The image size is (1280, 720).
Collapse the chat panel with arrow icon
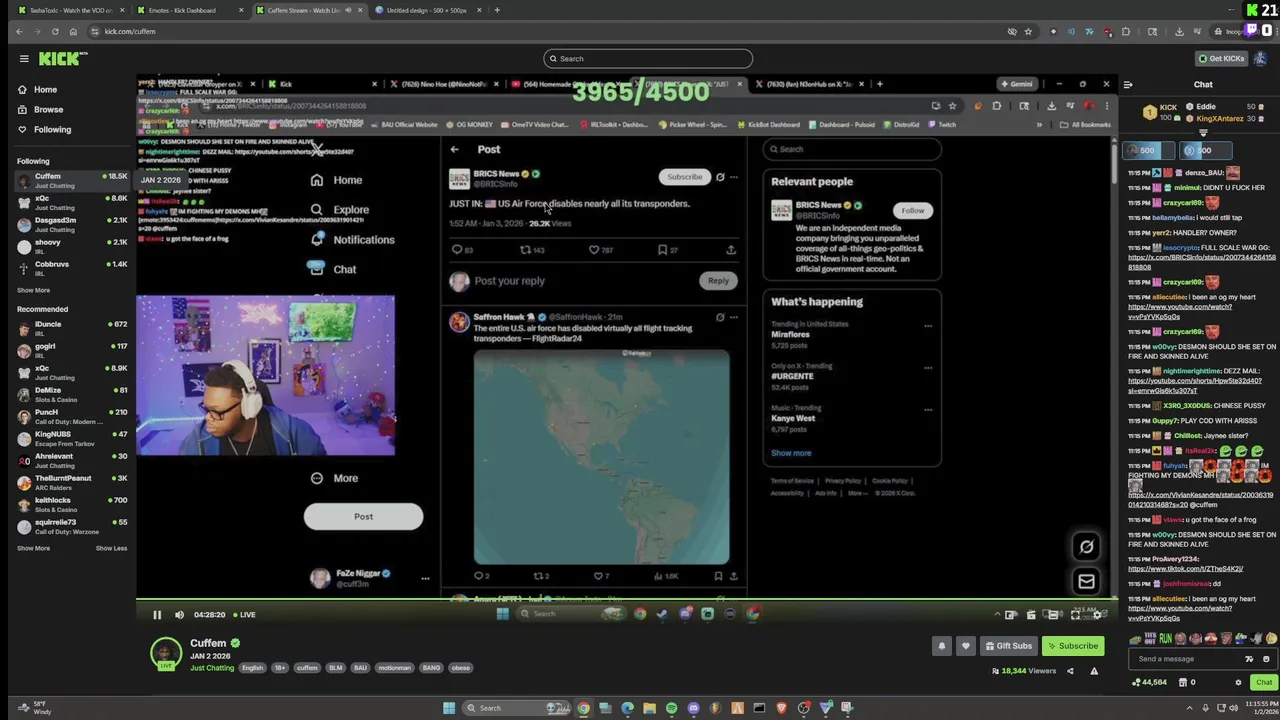coord(1128,85)
